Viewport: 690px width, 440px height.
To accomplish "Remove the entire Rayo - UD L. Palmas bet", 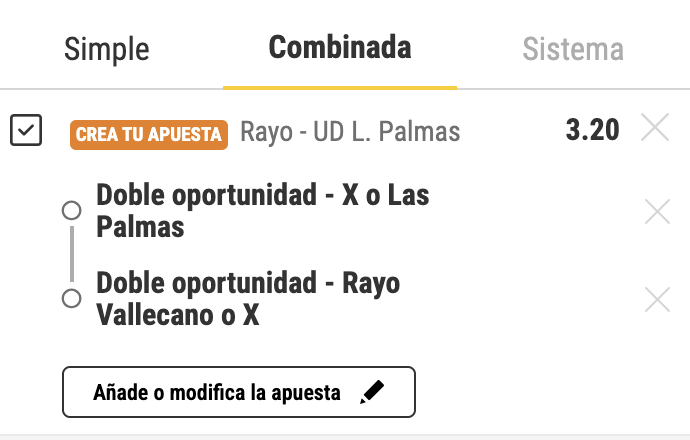I will tap(655, 127).
